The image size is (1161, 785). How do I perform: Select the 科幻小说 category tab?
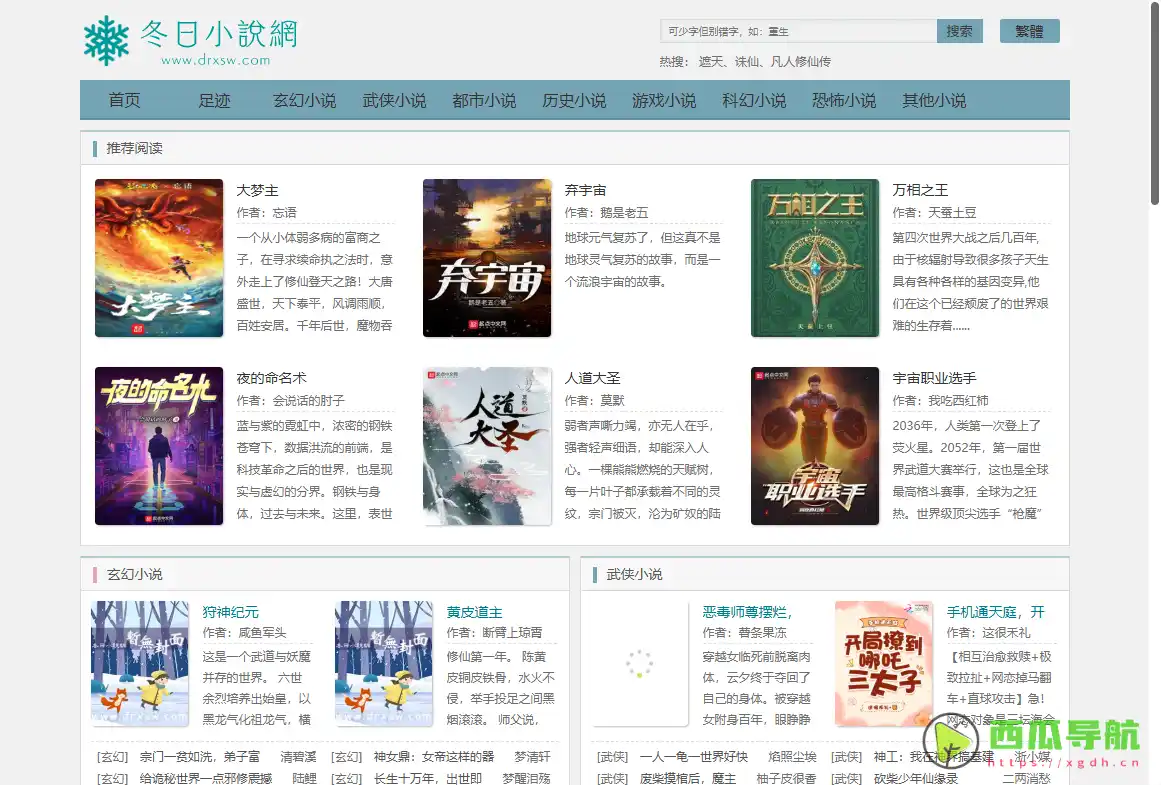click(x=753, y=100)
